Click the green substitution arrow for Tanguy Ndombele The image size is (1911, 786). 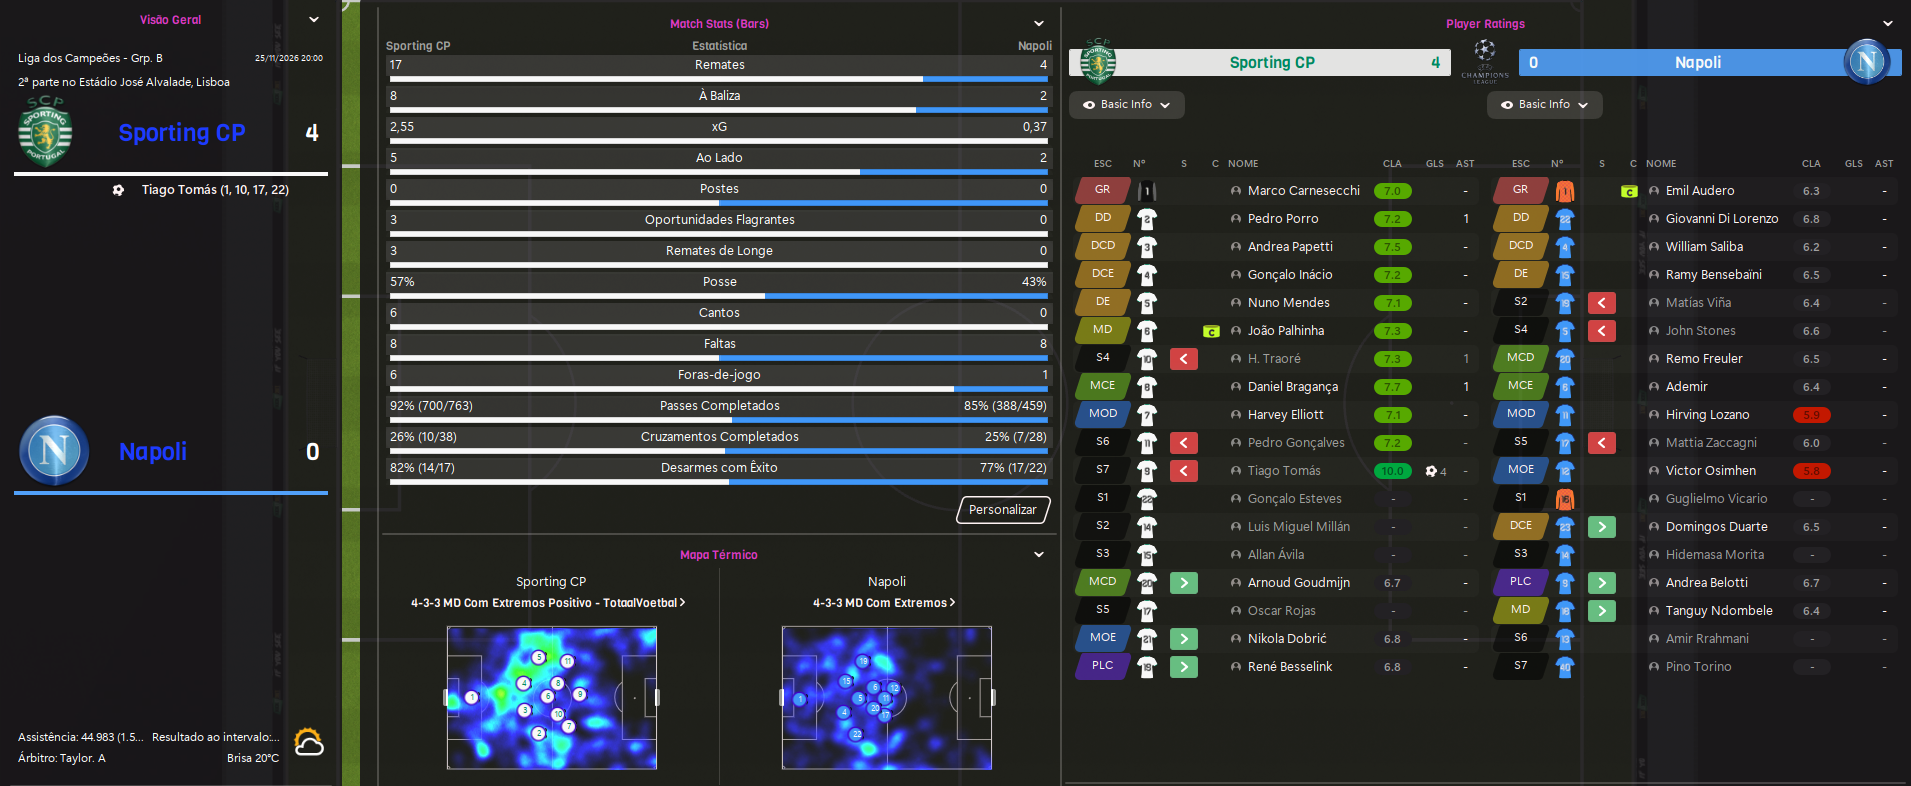coord(1602,610)
